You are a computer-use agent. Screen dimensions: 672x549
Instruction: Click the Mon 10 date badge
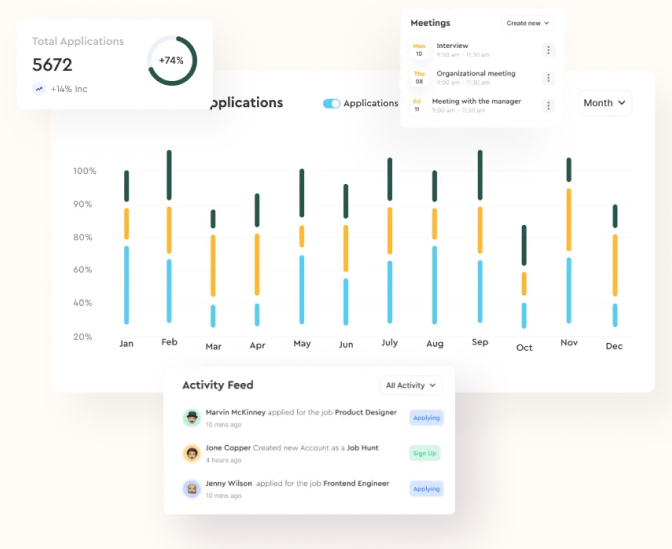coord(419,50)
